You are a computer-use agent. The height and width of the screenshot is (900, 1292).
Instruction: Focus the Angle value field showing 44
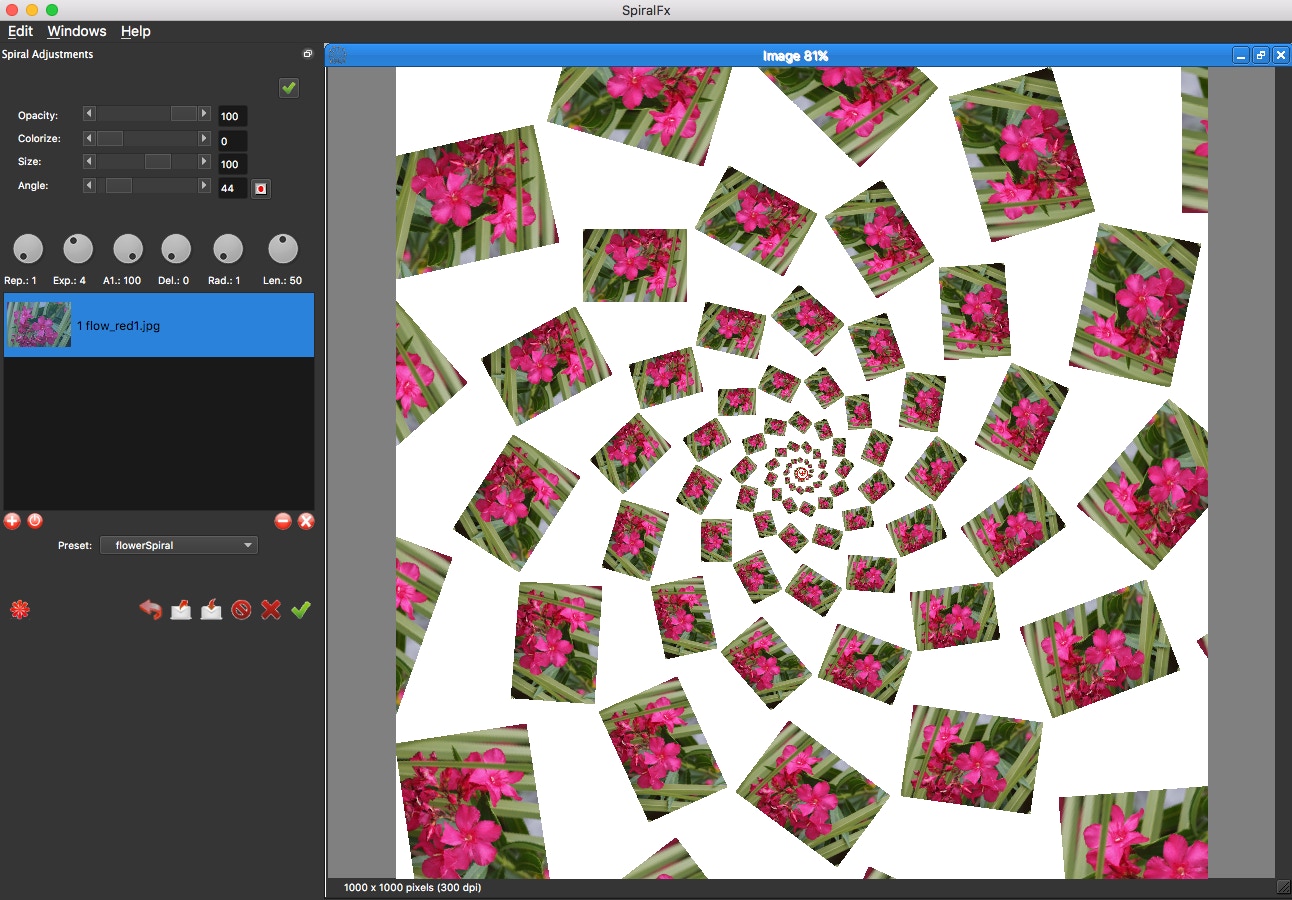[233, 188]
